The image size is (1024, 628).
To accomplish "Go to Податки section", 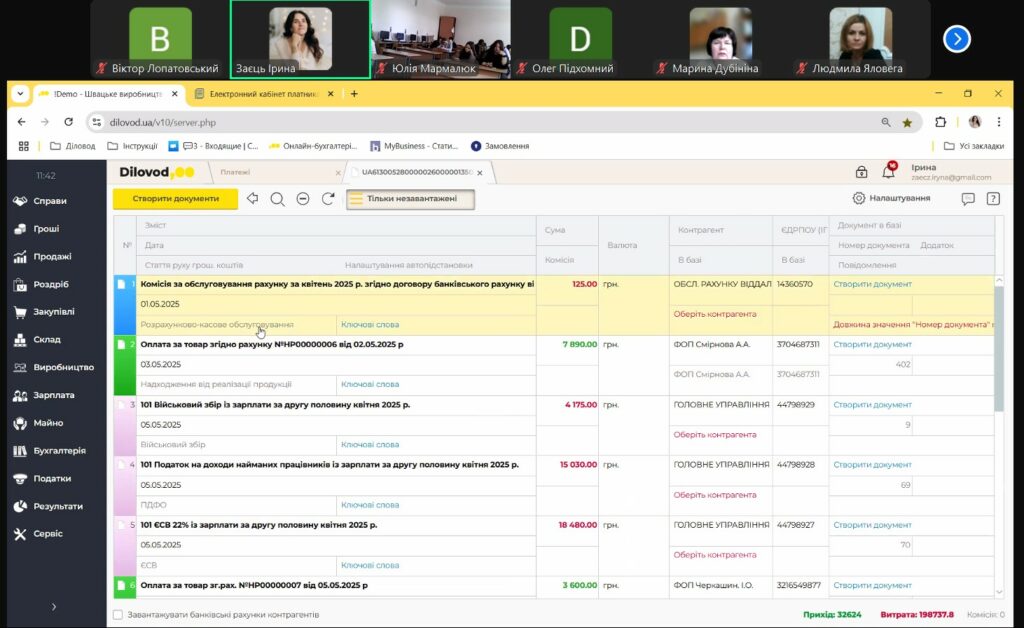I will click(x=42, y=479).
